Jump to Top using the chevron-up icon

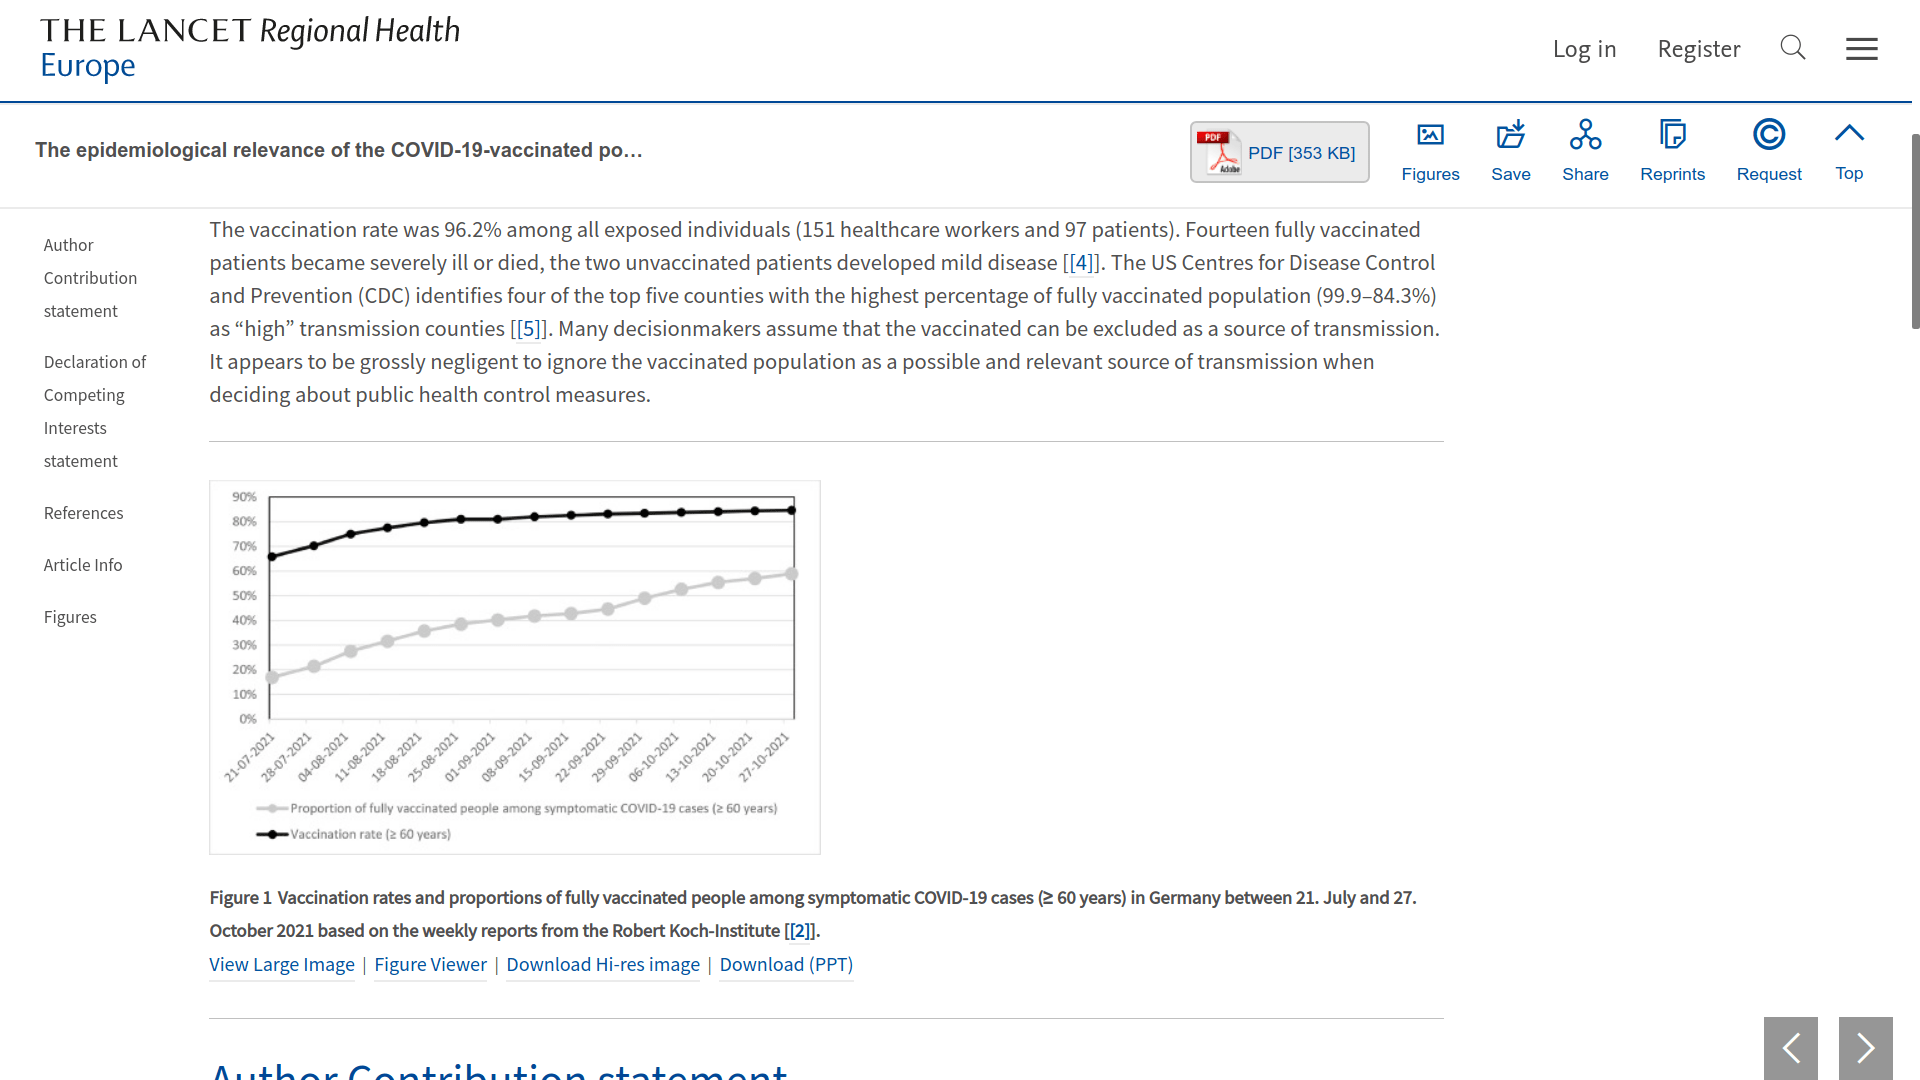1849,152
